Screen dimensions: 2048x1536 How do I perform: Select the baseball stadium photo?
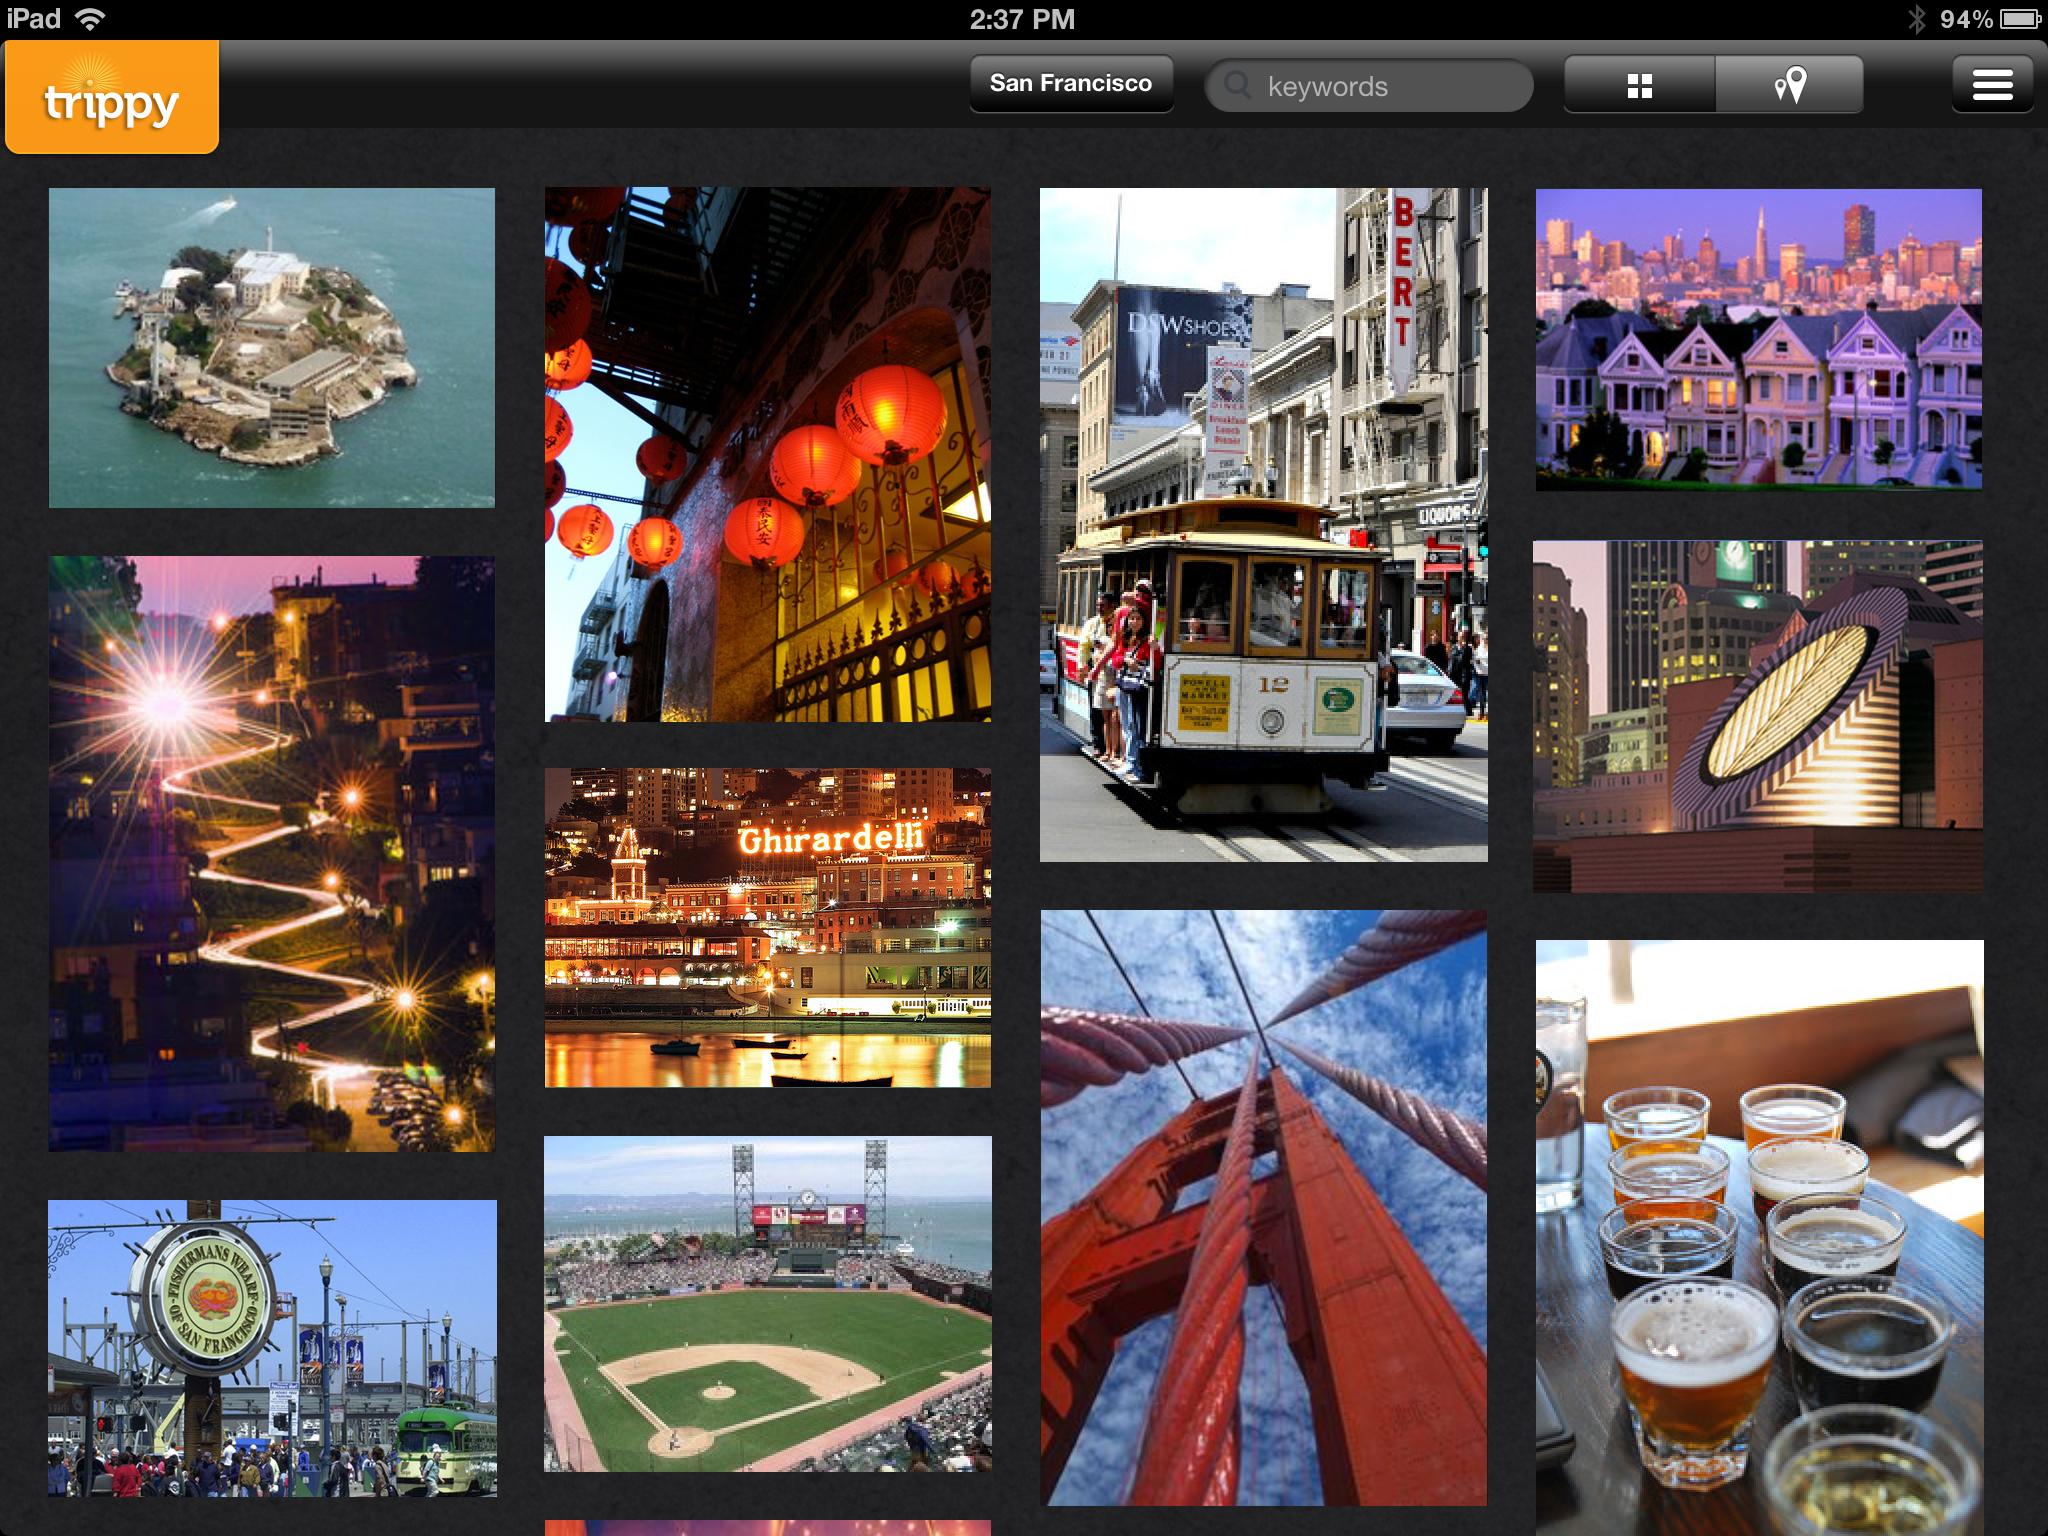(x=767, y=1303)
